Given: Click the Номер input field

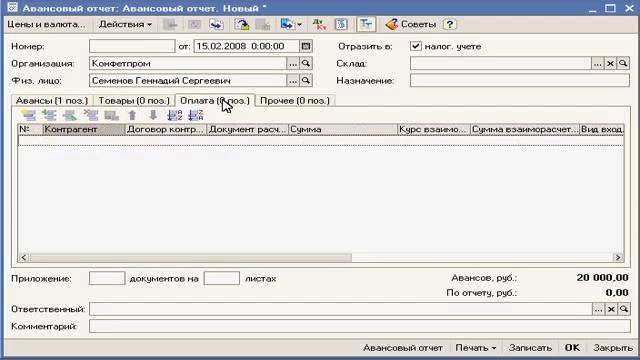Looking at the screenshot, I should point(132,46).
